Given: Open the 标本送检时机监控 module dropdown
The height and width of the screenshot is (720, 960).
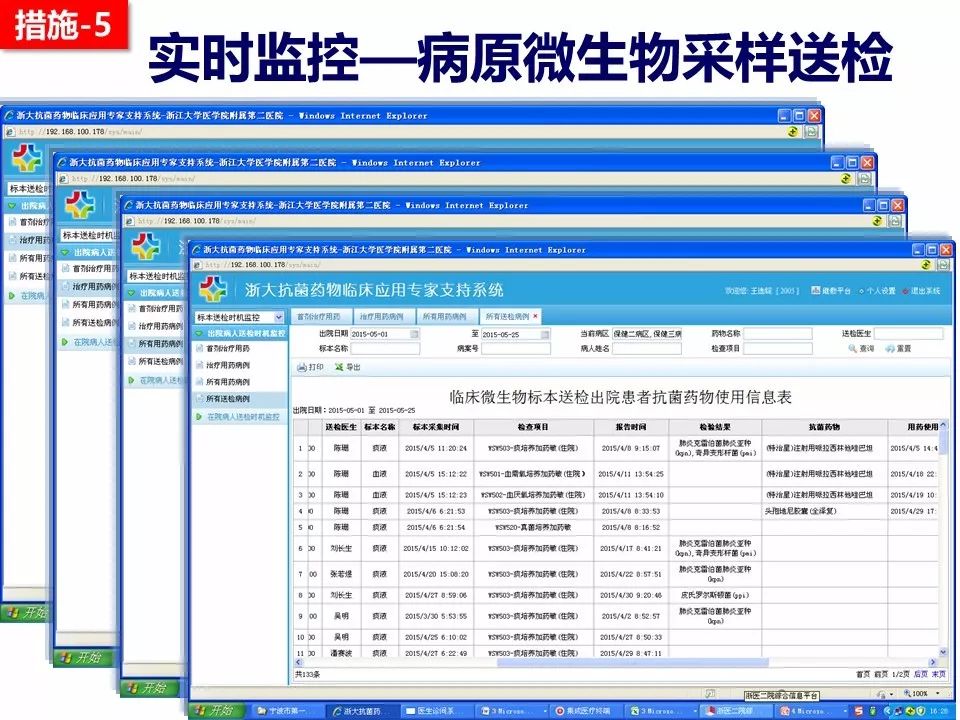Looking at the screenshot, I should pyautogui.click(x=279, y=317).
